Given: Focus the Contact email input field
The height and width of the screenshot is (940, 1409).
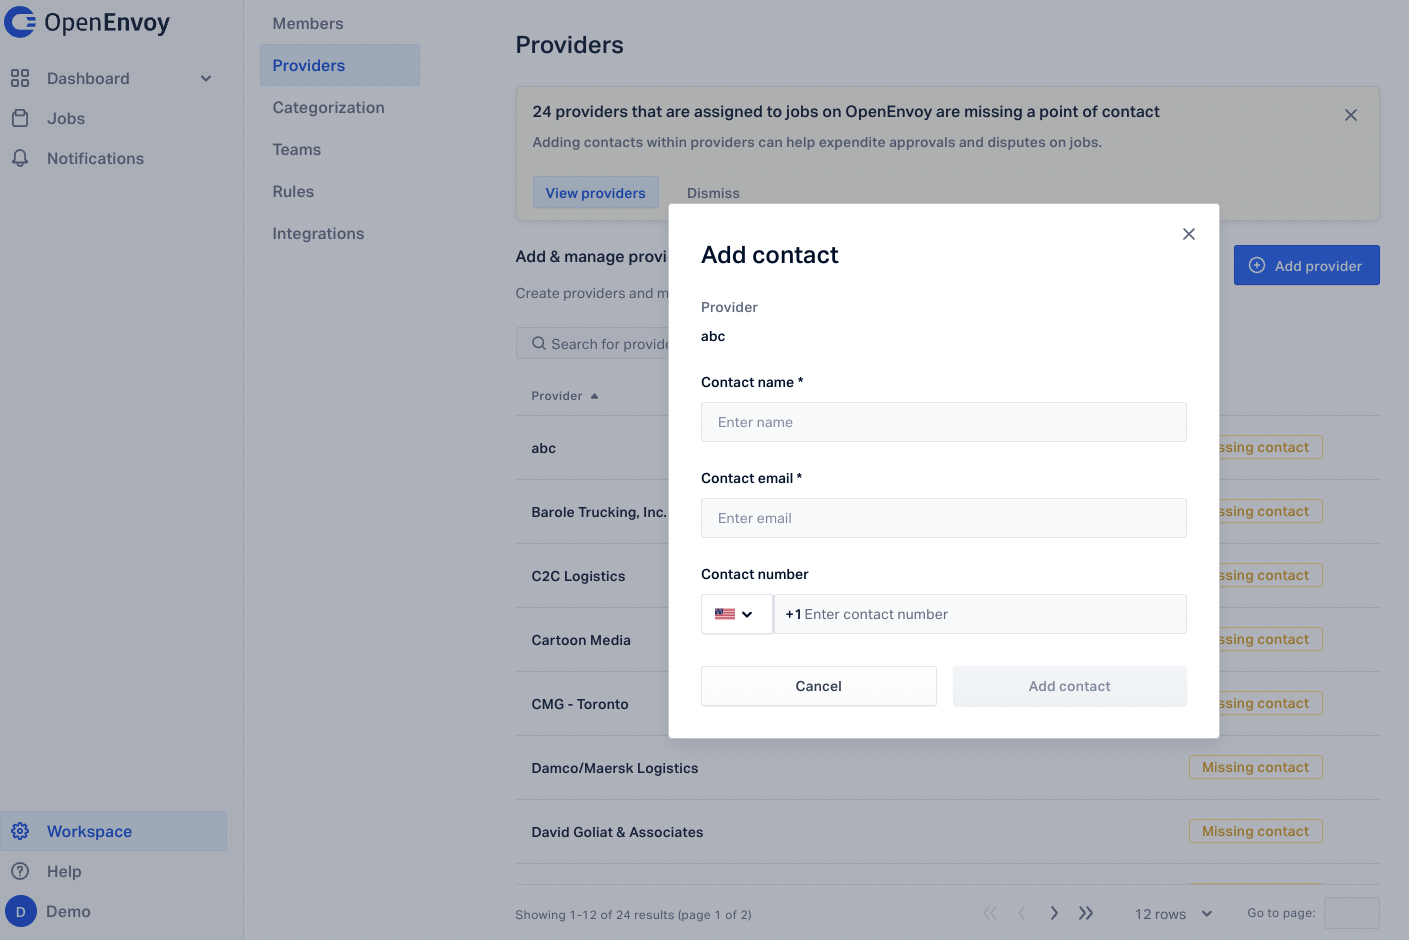Looking at the screenshot, I should pos(944,518).
